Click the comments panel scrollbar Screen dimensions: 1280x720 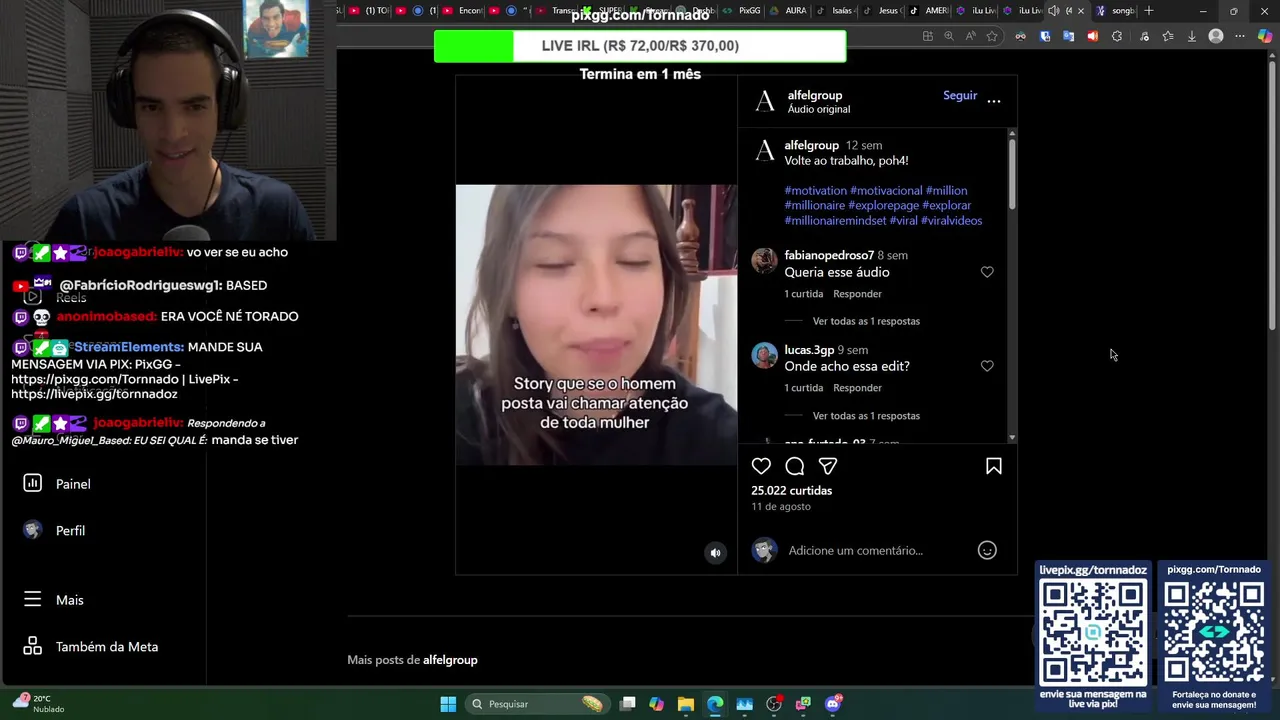pos(1012,175)
